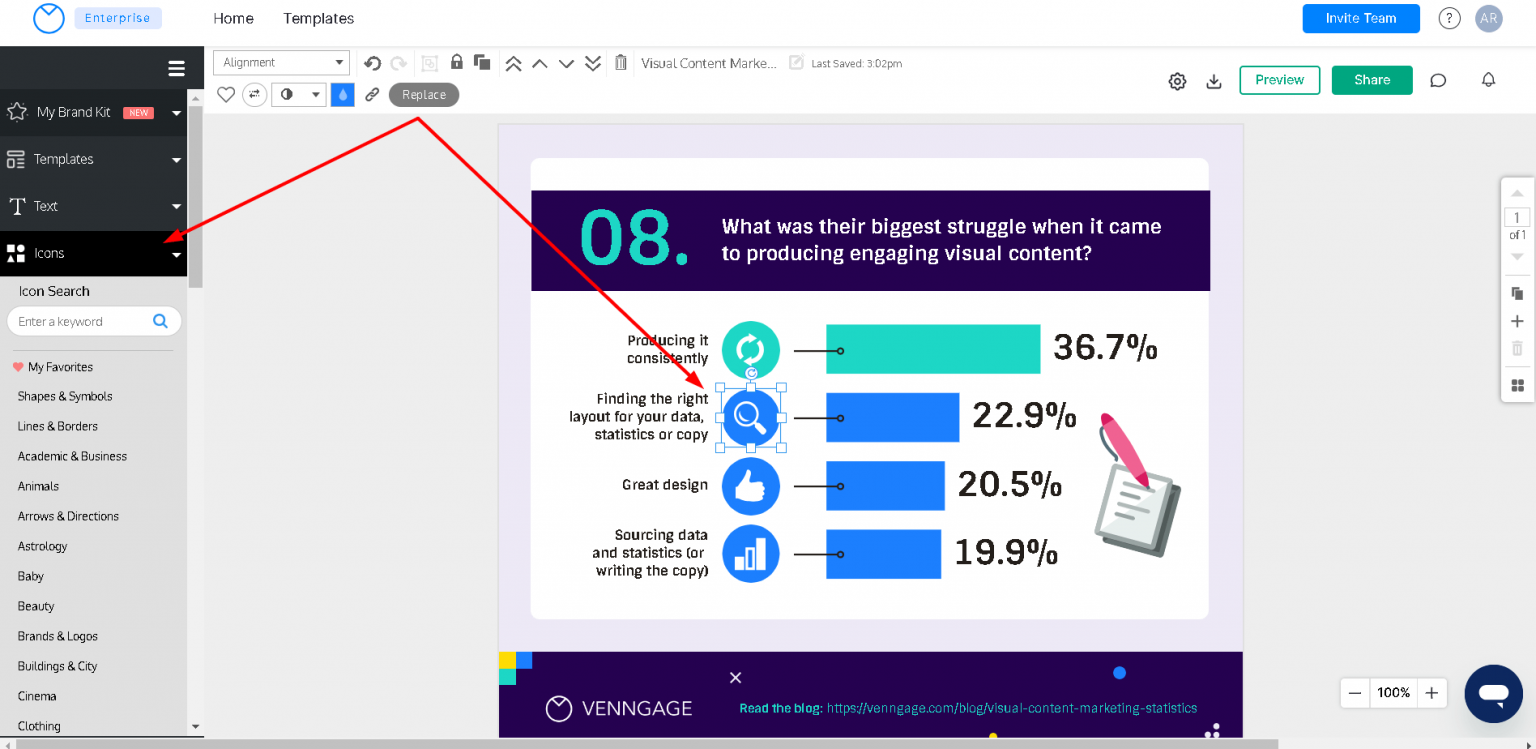Select the favorite heart icon in the toolbar
The image size is (1536, 749).
coord(226,94)
